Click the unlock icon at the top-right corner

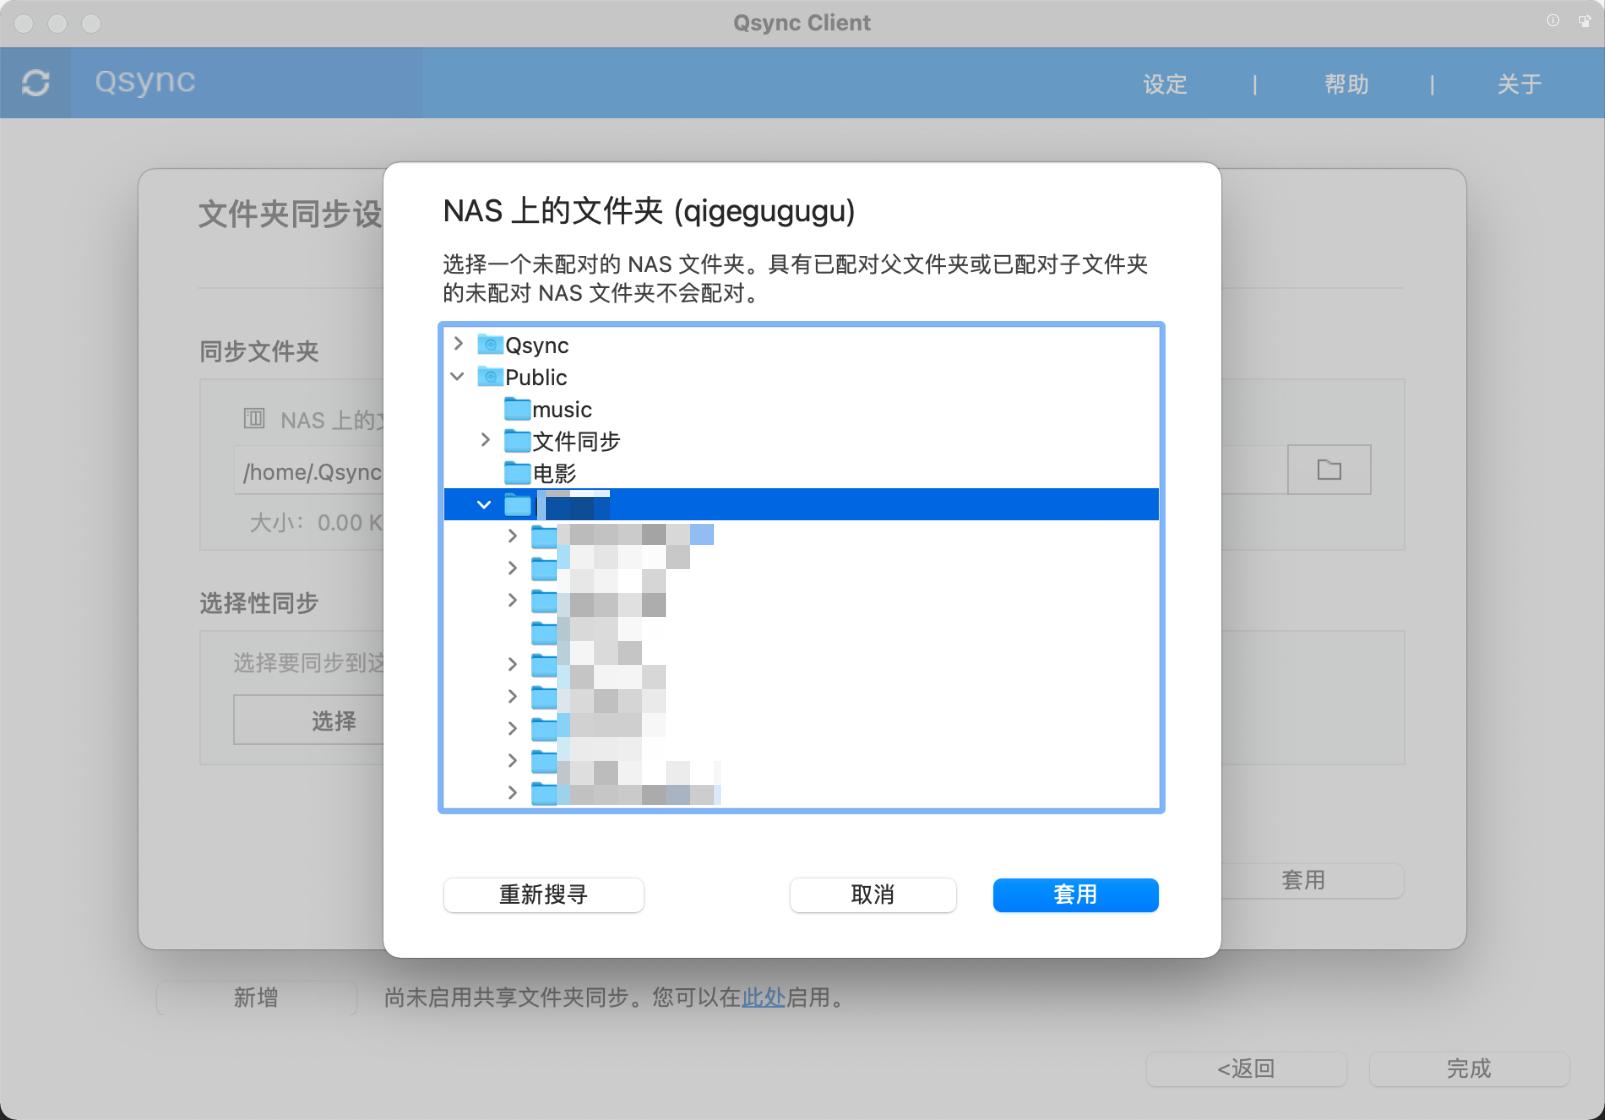tap(1585, 20)
